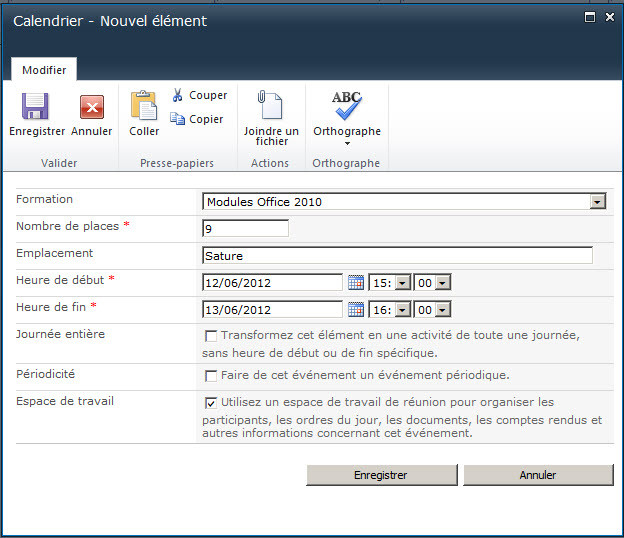Open the Heure de début calendar picker
Image resolution: width=624 pixels, height=538 pixels.
(356, 283)
